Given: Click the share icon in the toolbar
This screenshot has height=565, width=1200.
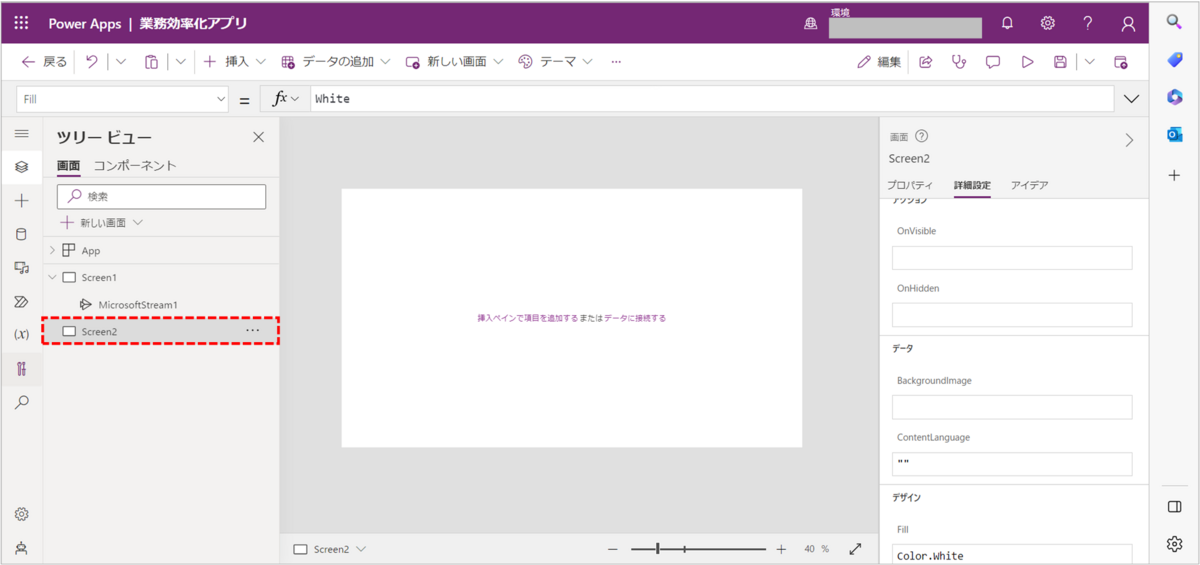Looking at the screenshot, I should tap(926, 62).
